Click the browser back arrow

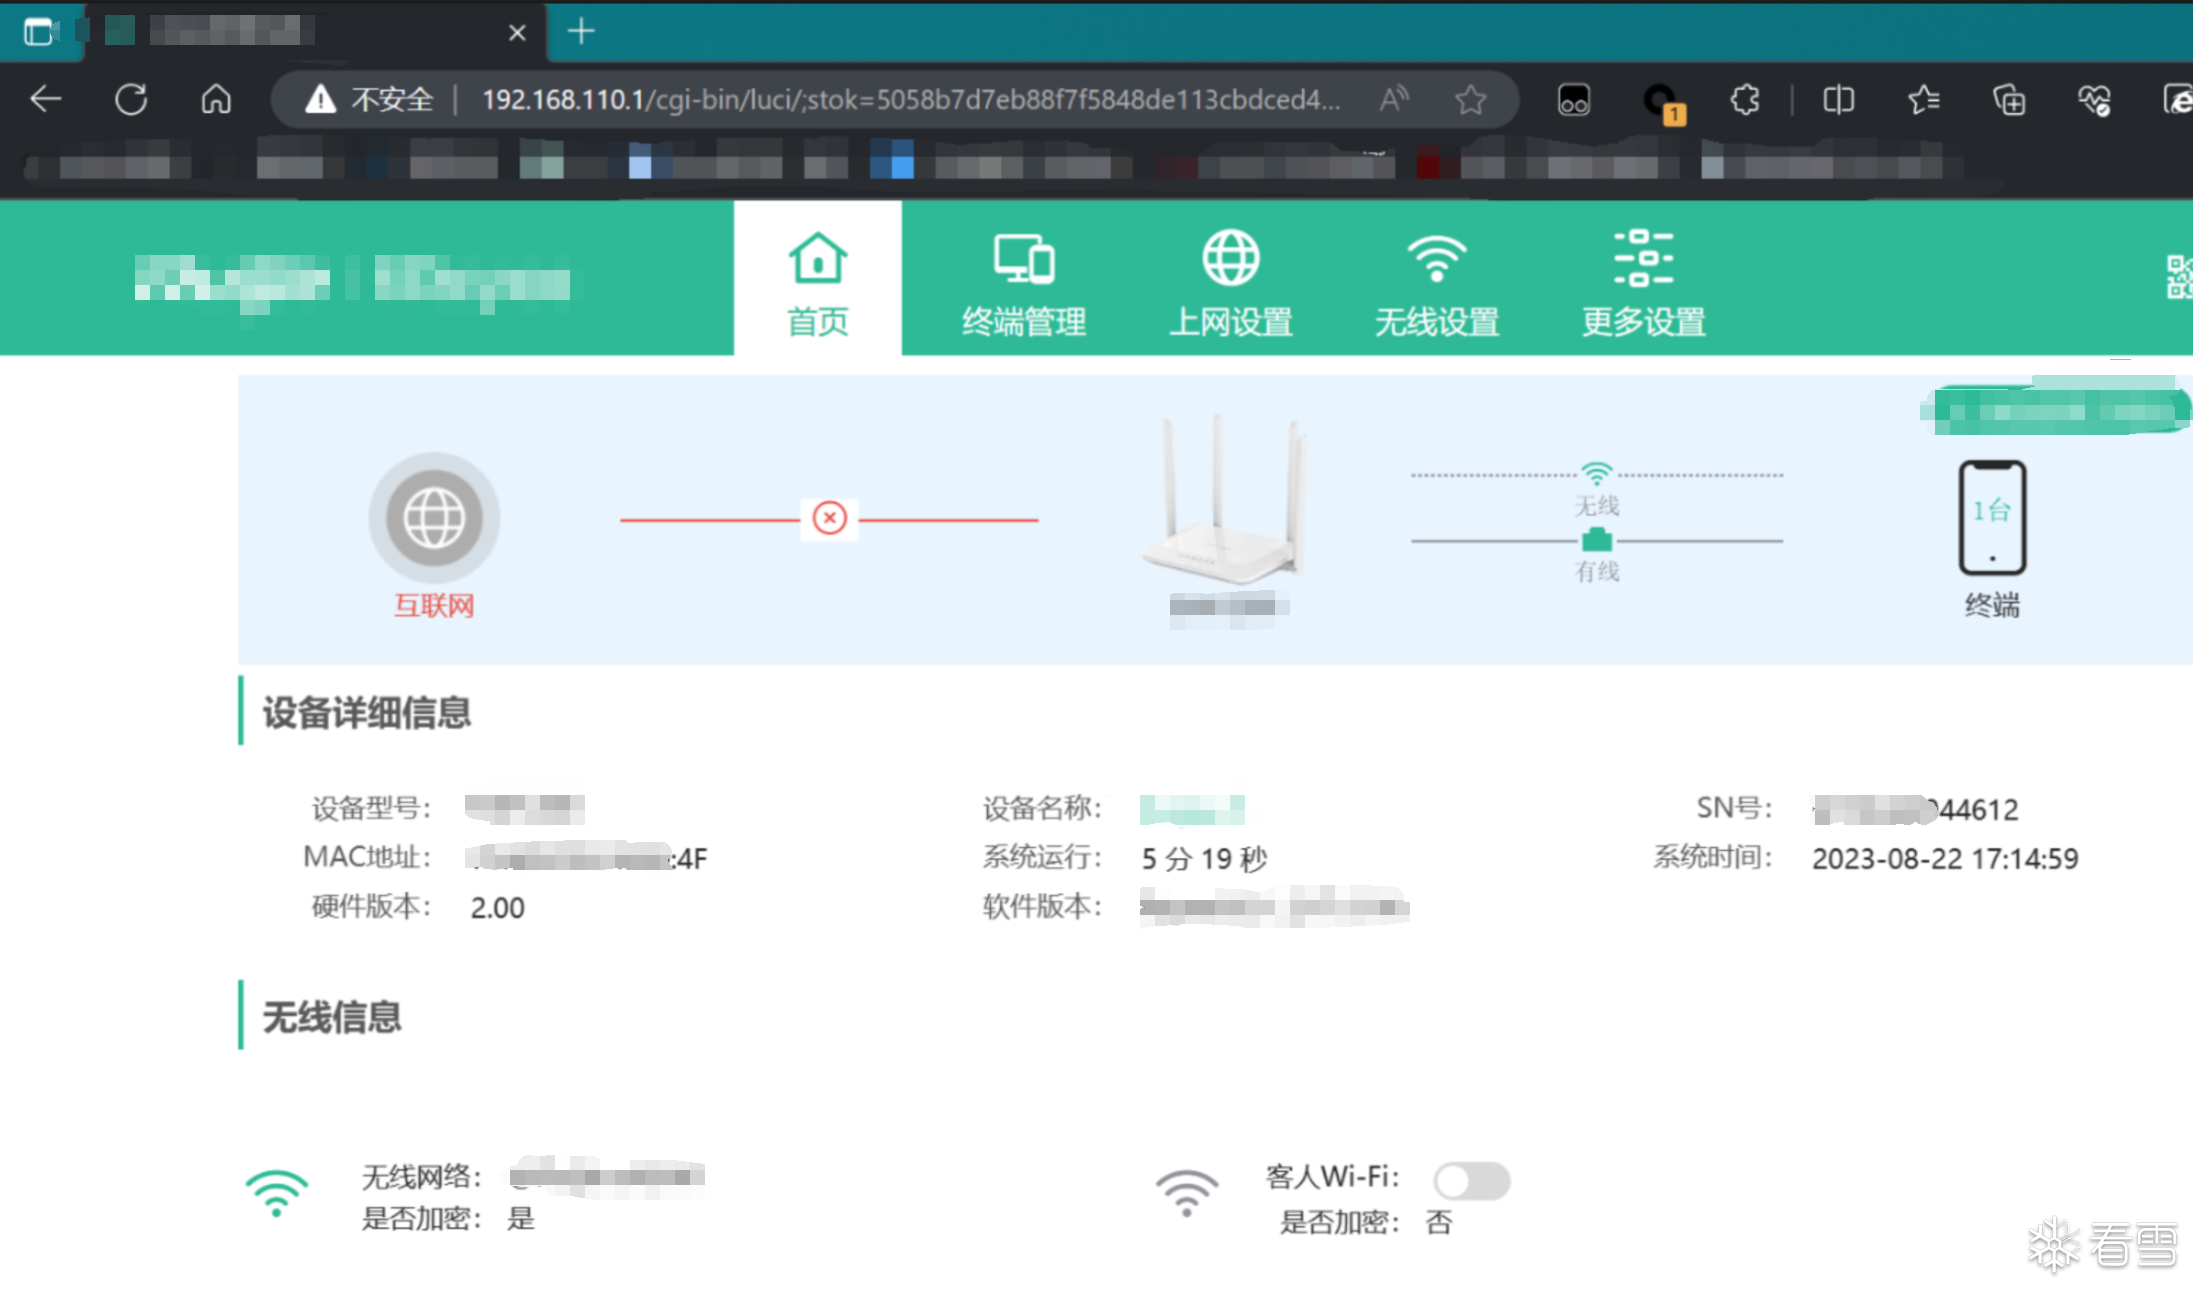click(46, 99)
